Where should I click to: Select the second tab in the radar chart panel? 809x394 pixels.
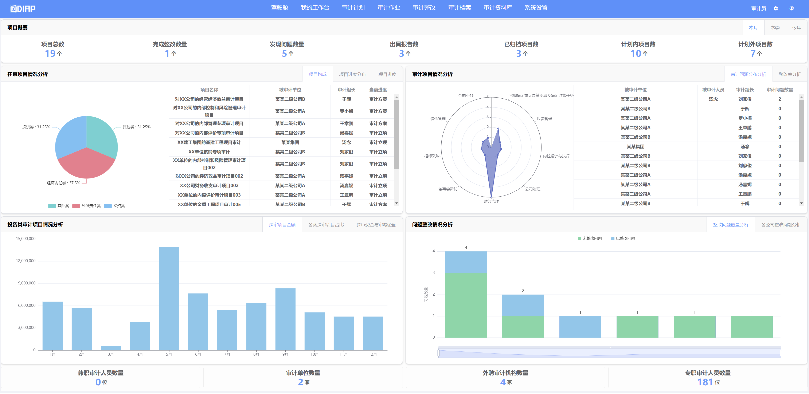789,74
